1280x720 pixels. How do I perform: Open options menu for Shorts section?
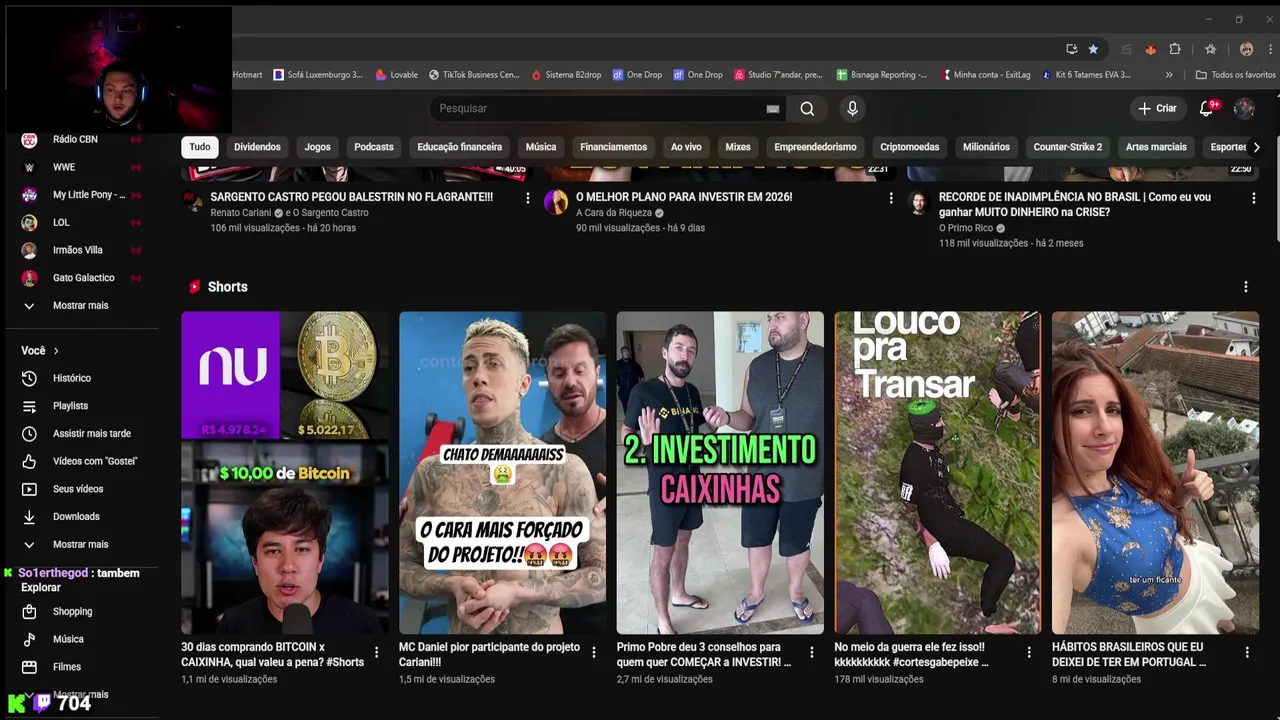(x=1245, y=287)
